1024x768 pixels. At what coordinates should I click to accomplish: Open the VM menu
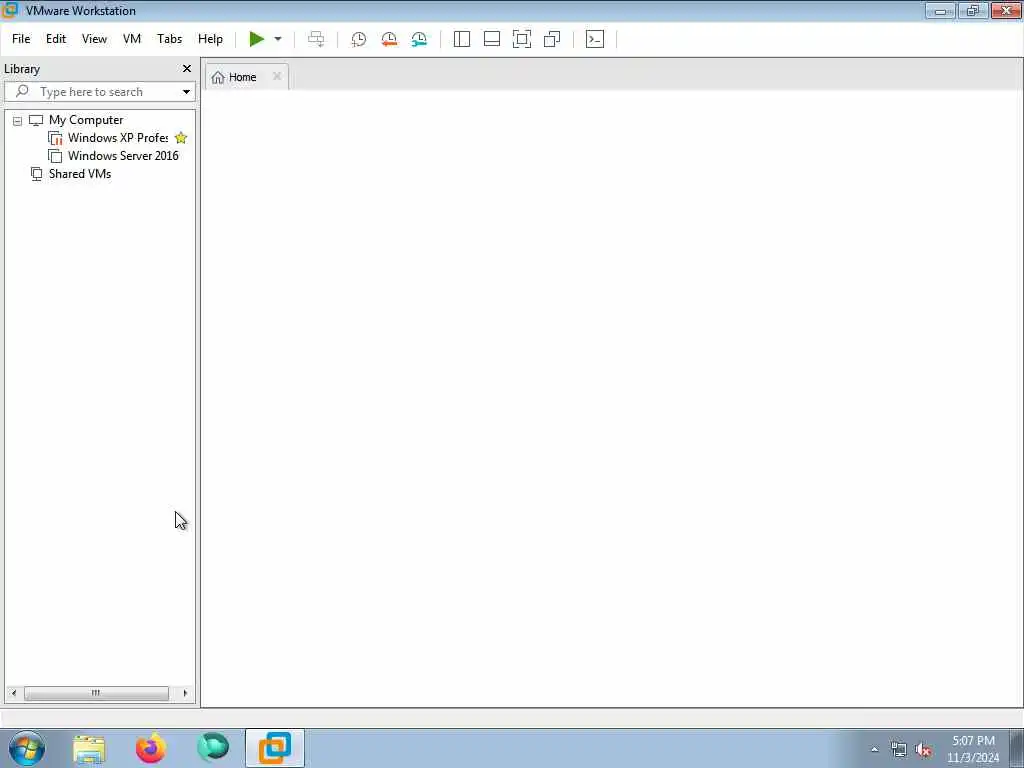pos(132,39)
